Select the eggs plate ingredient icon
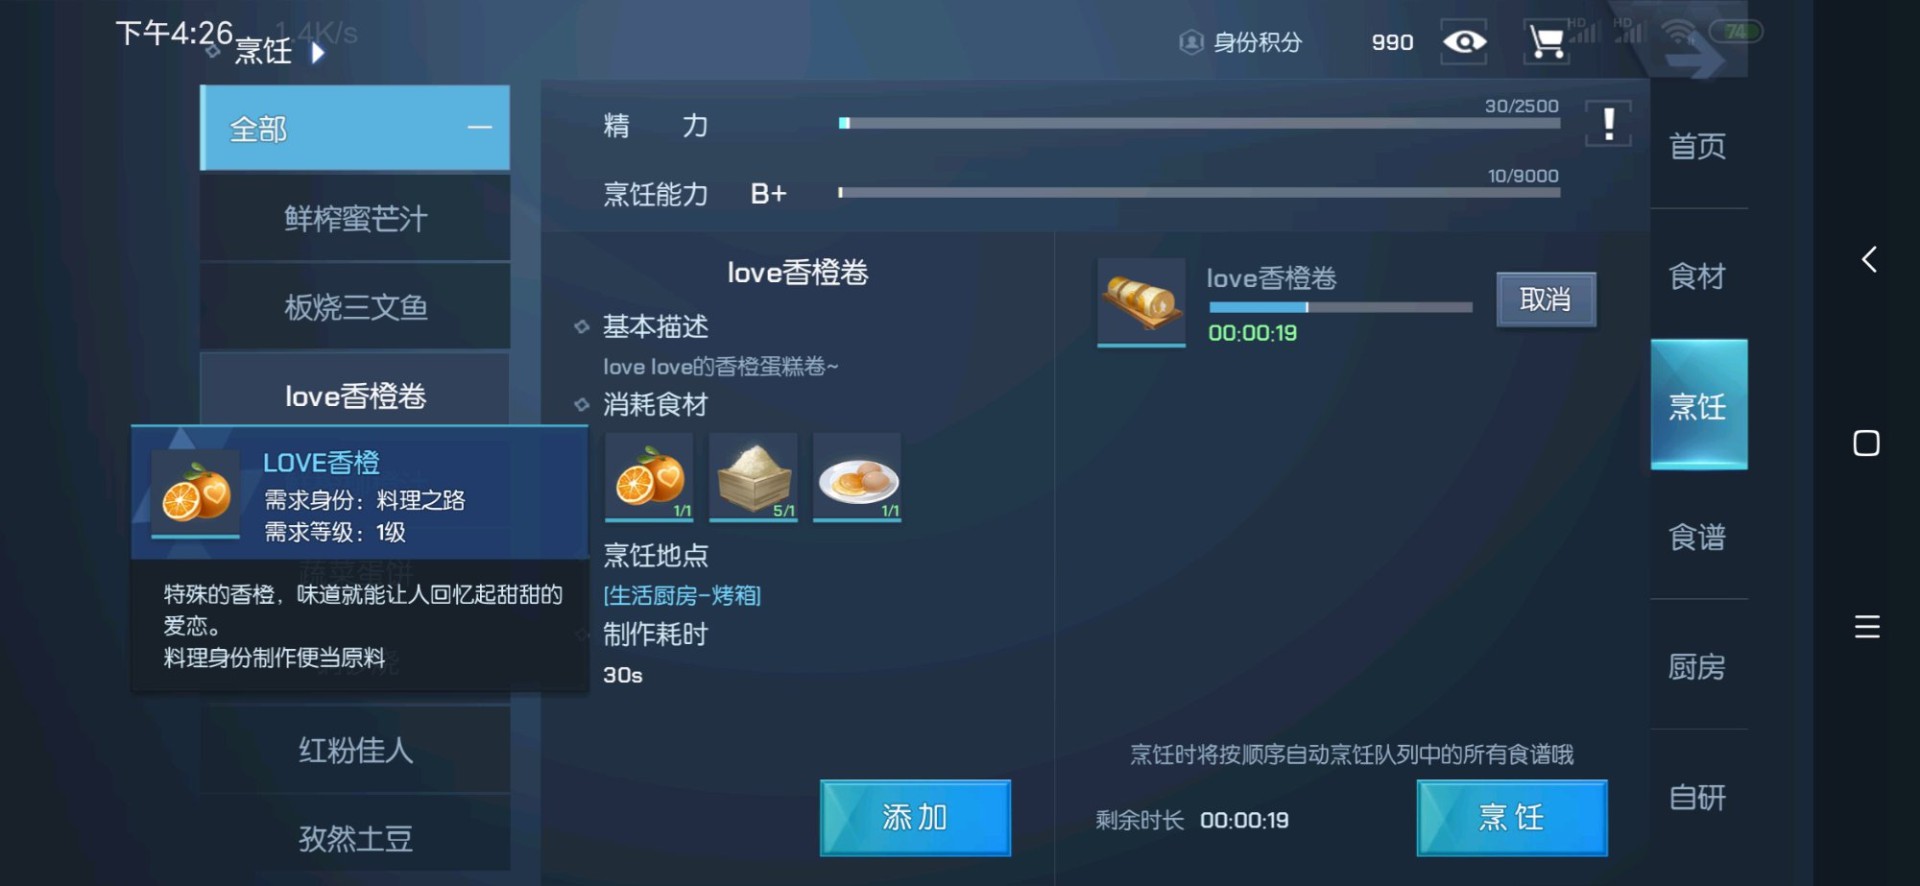The height and width of the screenshot is (886, 1920). click(857, 477)
